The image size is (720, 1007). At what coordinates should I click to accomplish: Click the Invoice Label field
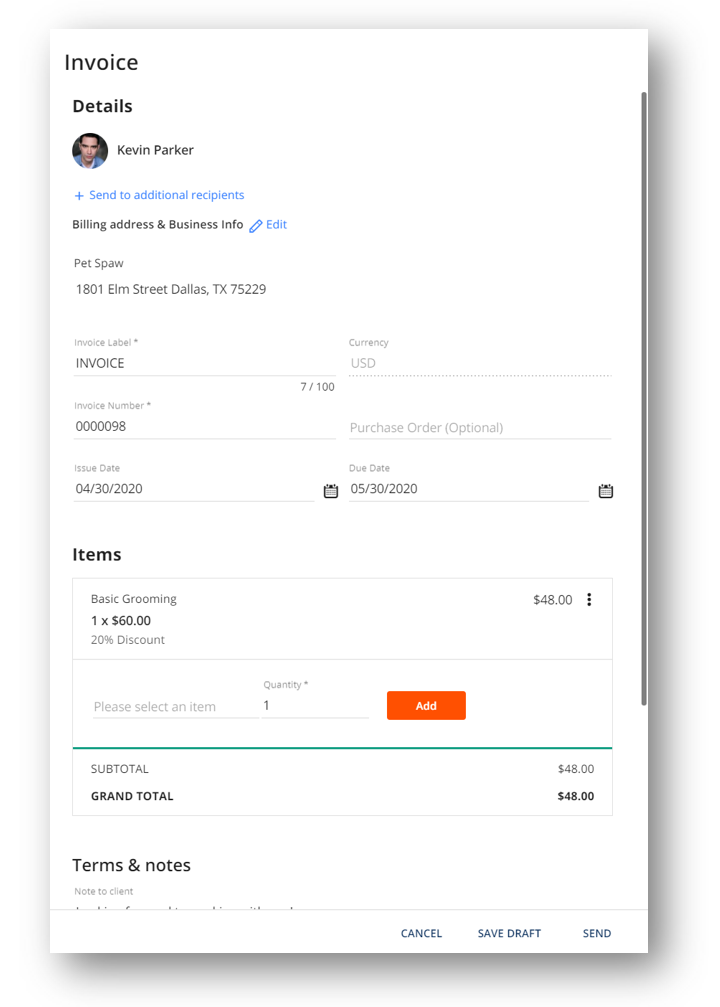click(x=204, y=363)
